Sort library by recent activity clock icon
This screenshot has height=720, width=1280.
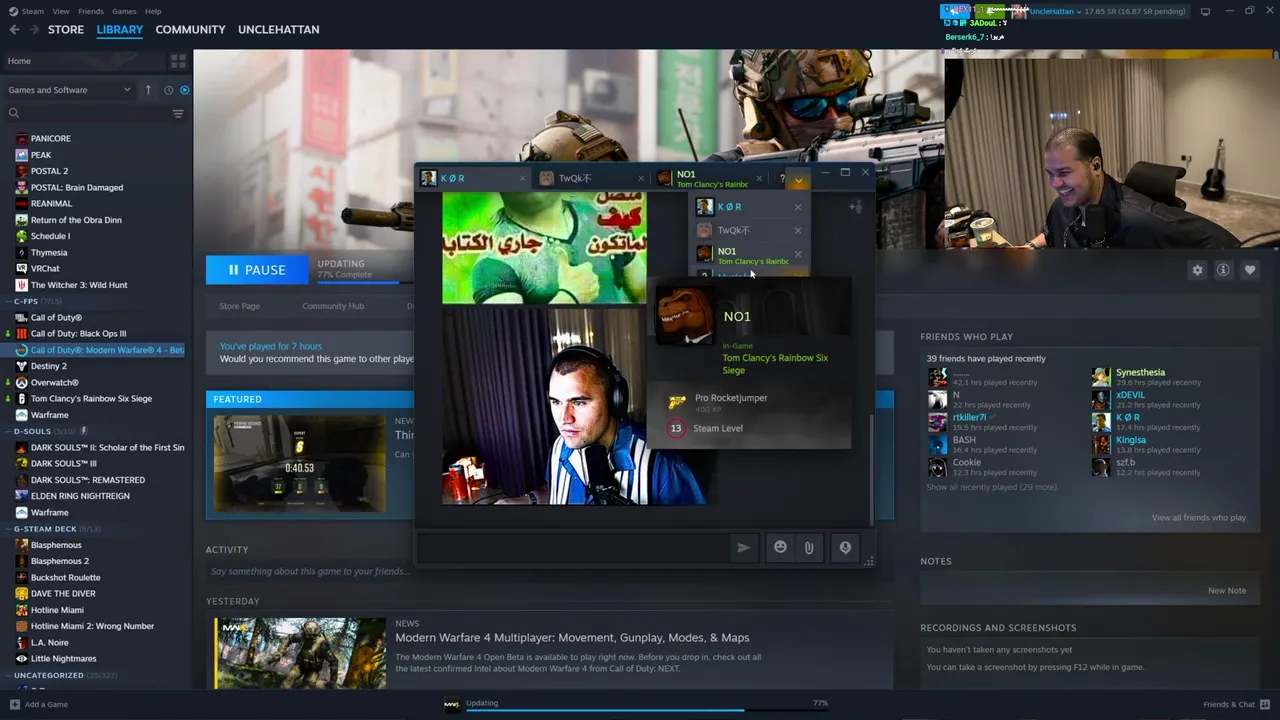[x=168, y=90]
